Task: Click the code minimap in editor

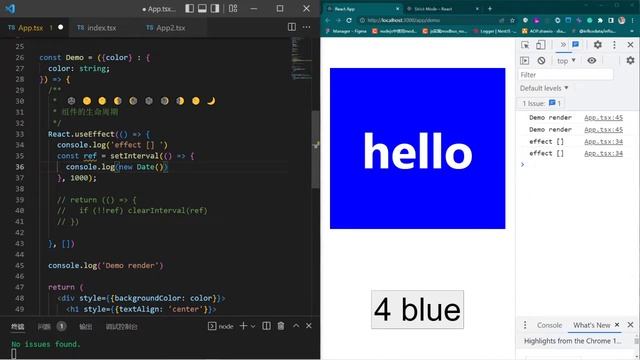Action: 301,58
